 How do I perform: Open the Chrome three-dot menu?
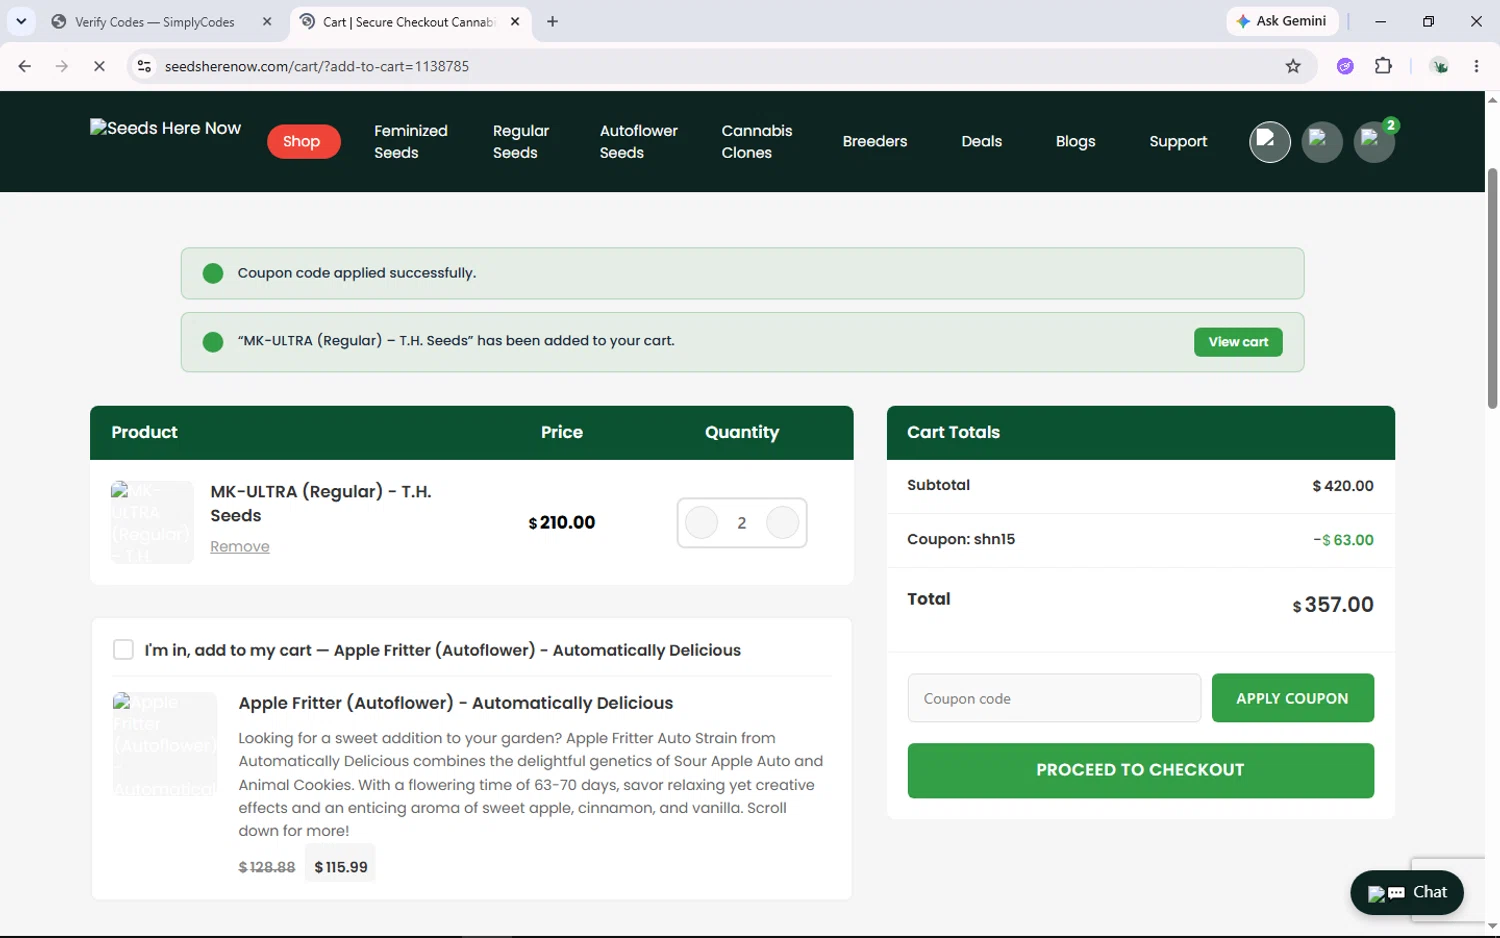click(1476, 66)
